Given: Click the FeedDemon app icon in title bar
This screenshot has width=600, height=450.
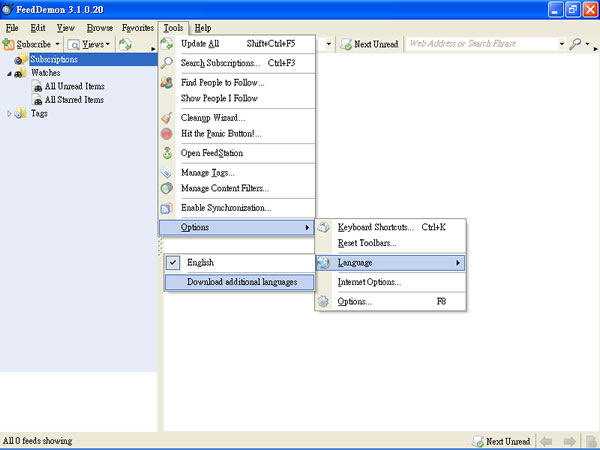Looking at the screenshot, I should point(8,9).
